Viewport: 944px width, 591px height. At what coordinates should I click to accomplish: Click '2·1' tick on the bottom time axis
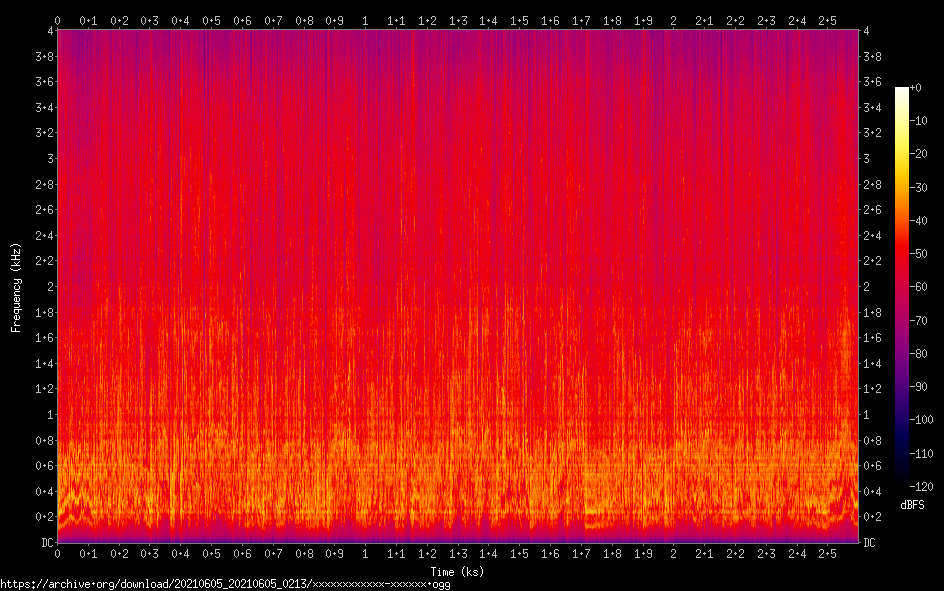coord(704,554)
